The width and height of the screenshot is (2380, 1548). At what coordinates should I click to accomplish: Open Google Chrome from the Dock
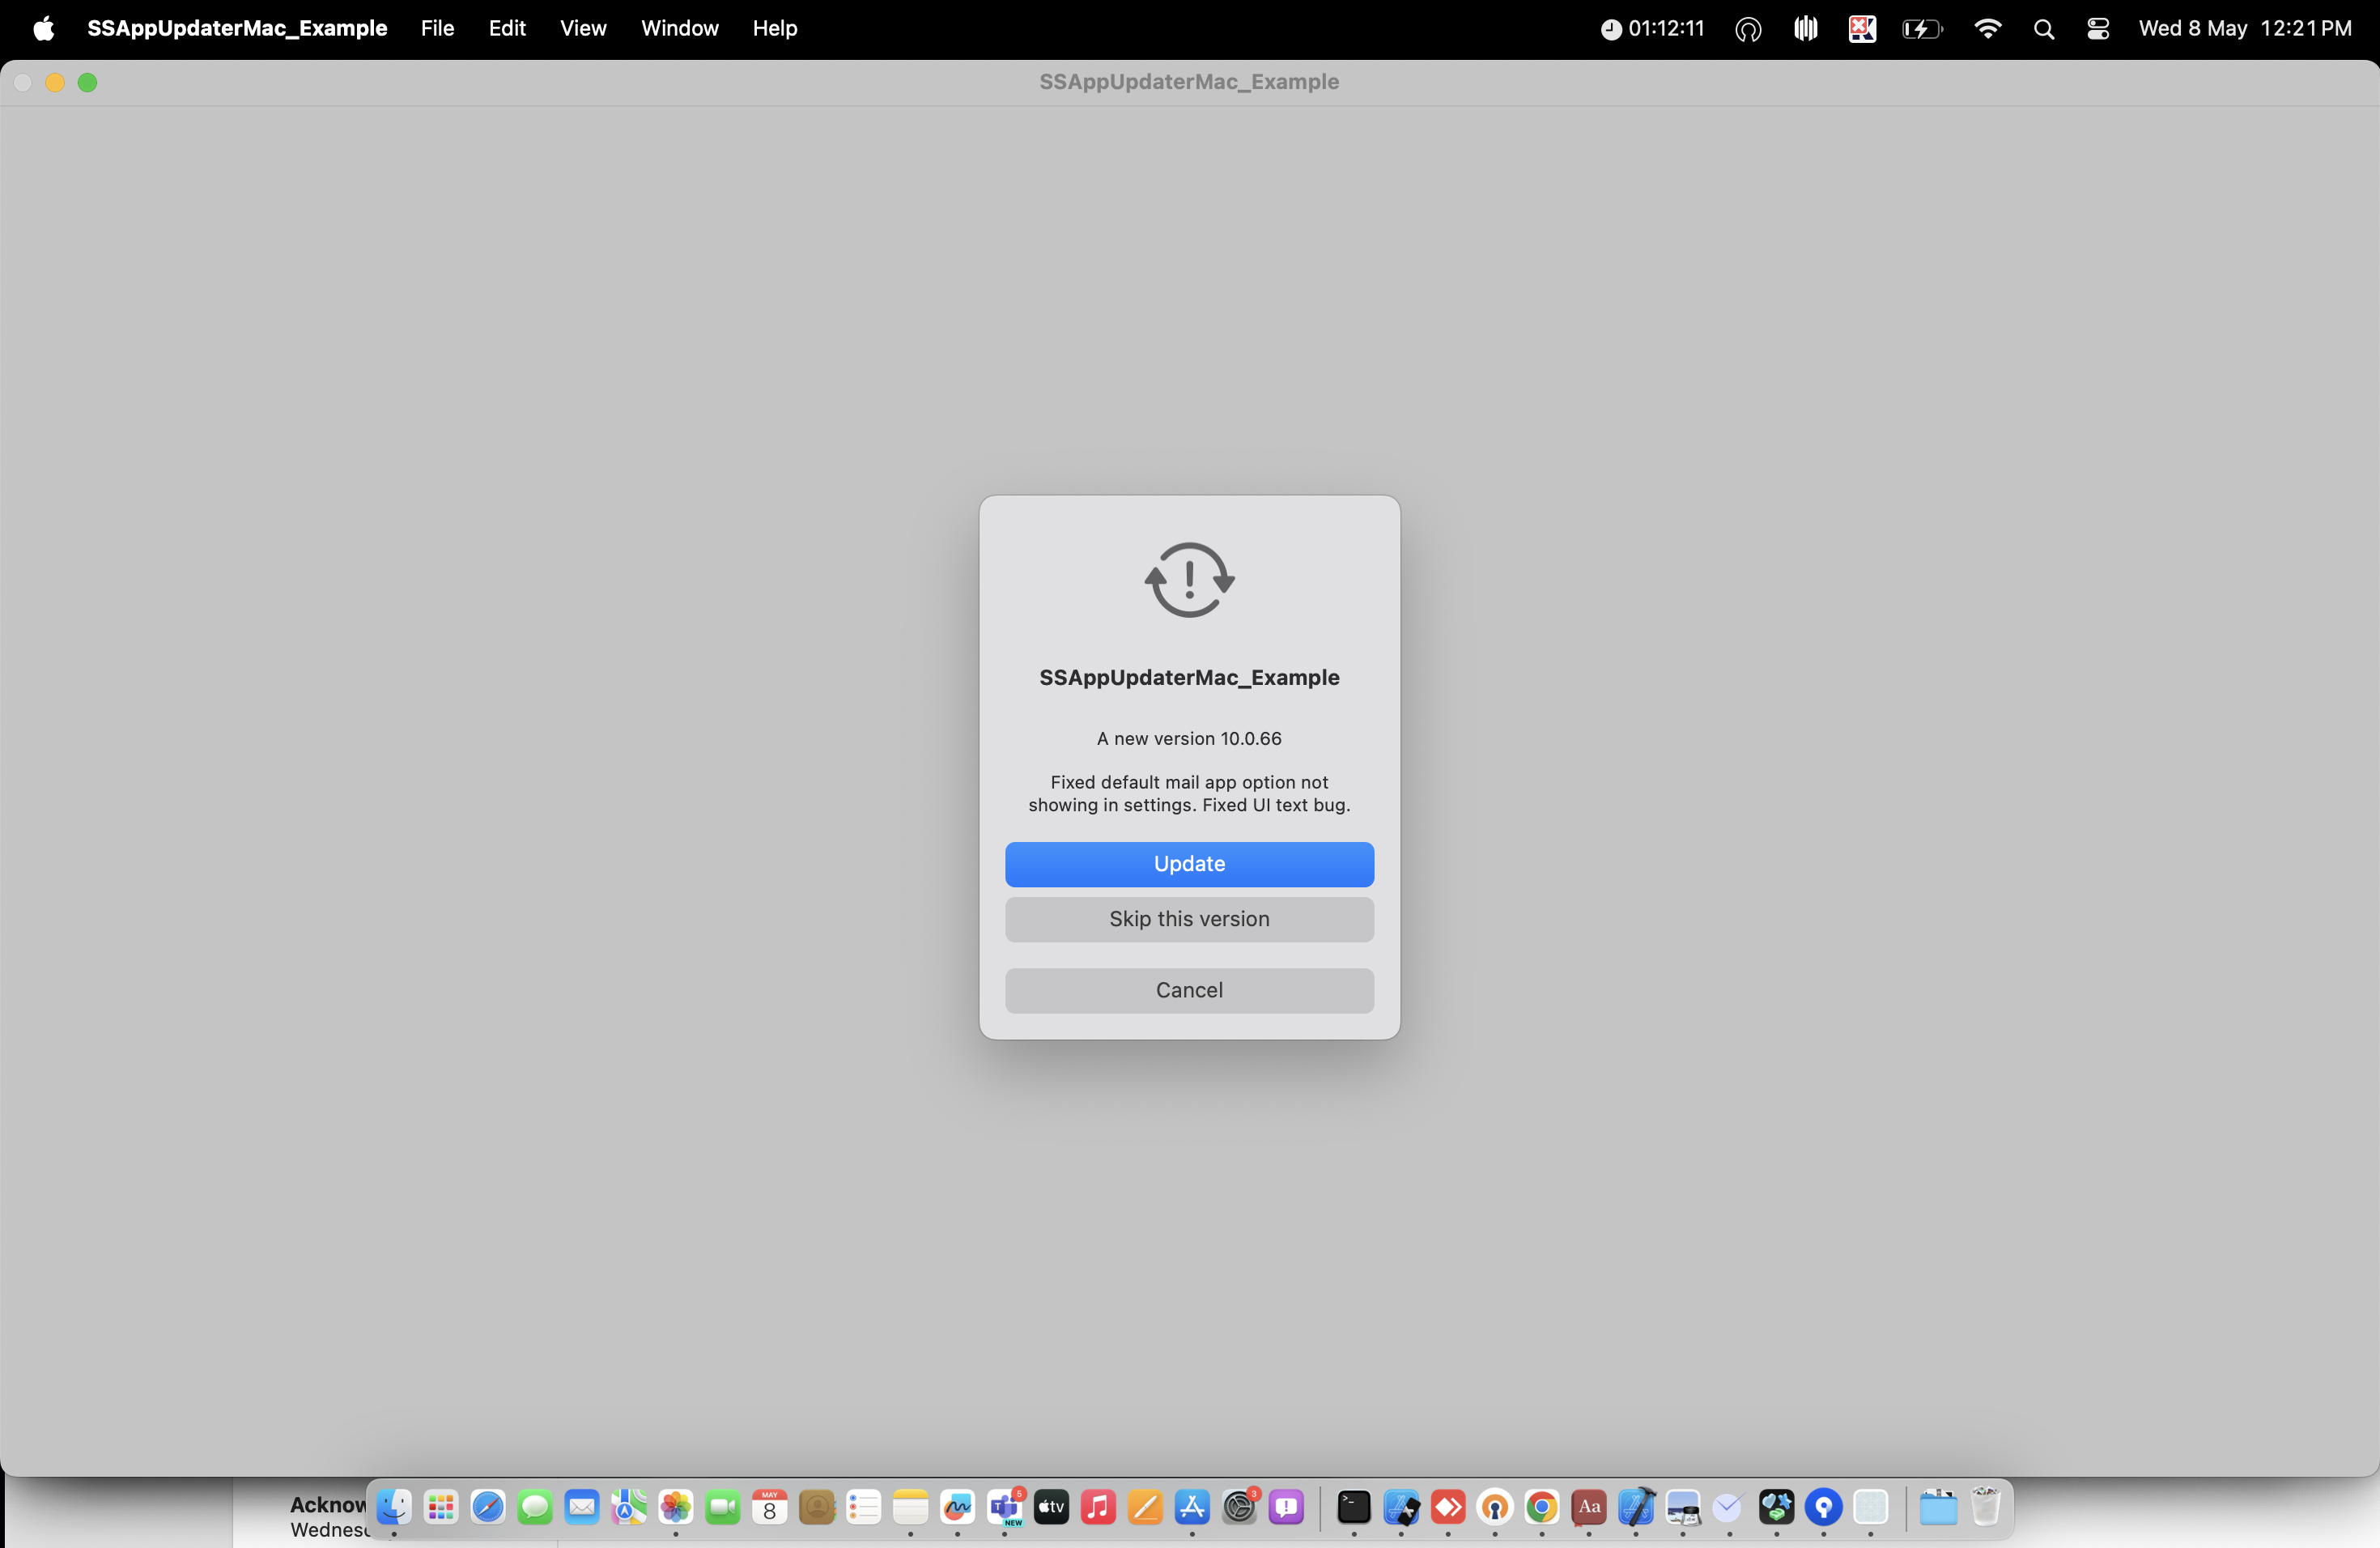pyautogui.click(x=1541, y=1507)
